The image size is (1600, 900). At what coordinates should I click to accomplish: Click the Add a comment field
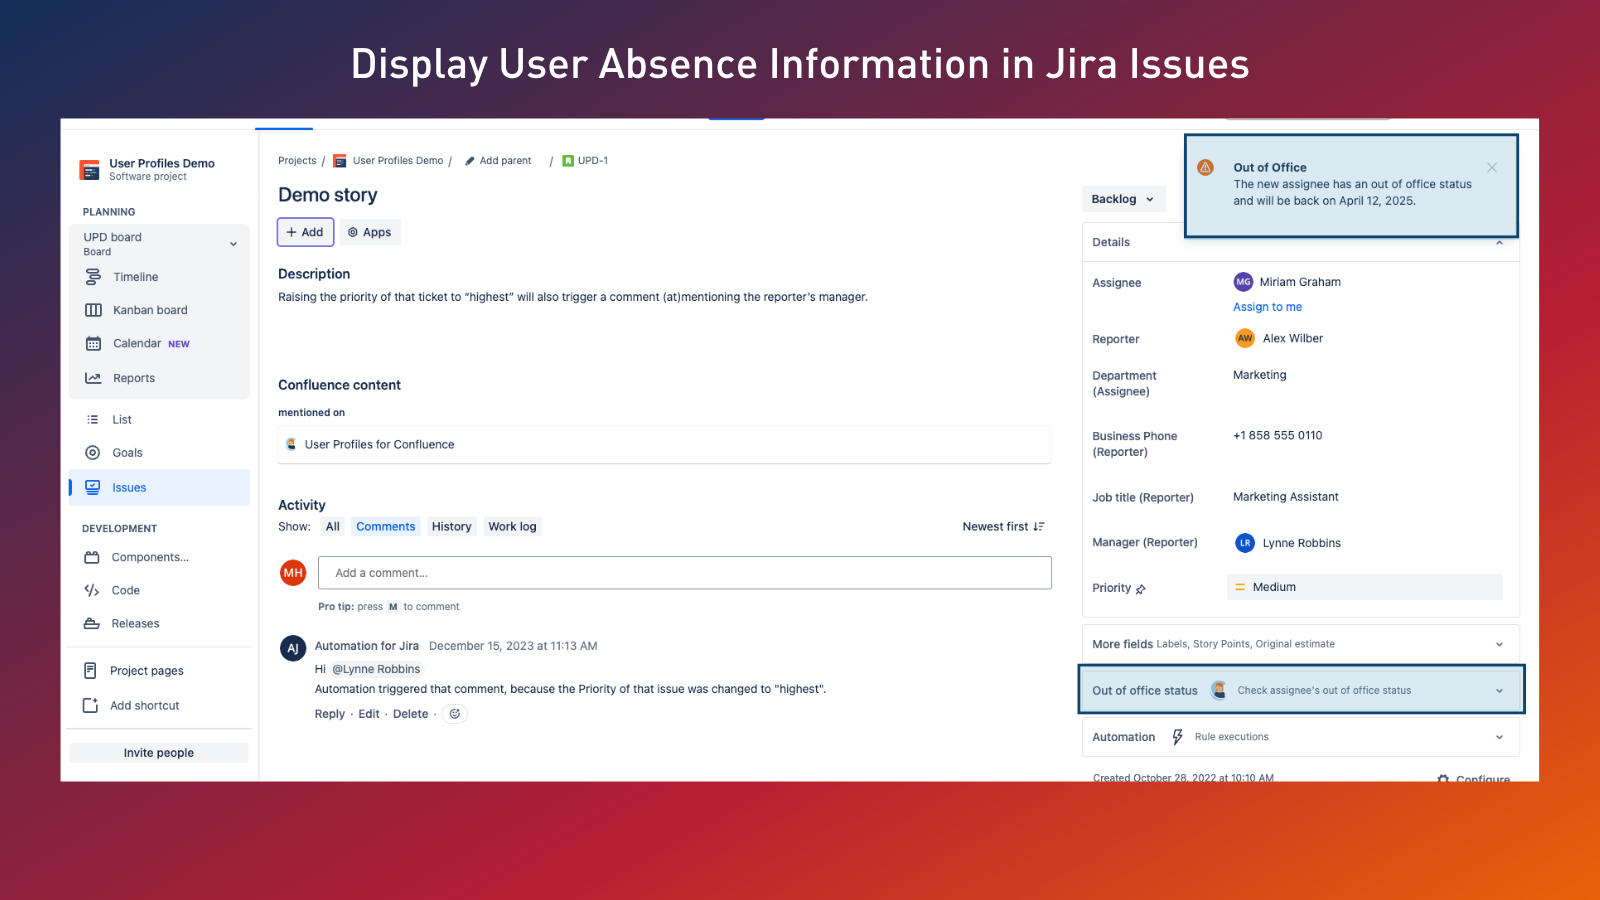click(684, 573)
